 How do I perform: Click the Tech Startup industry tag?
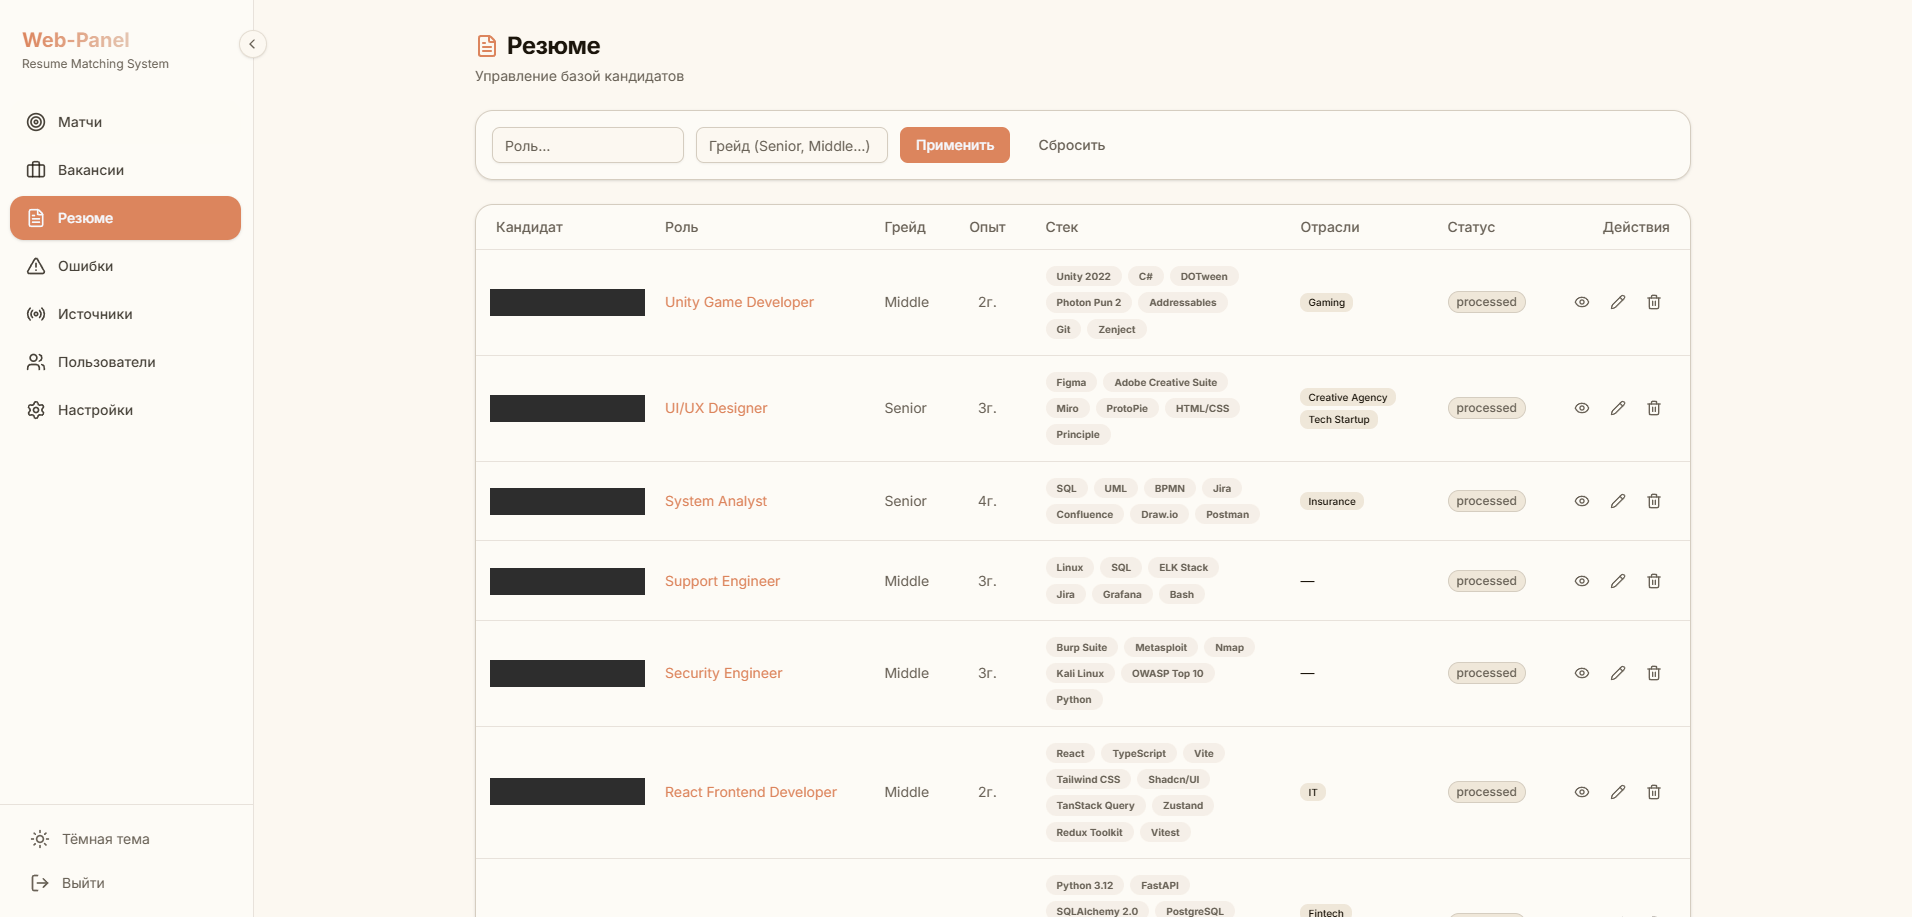click(x=1339, y=419)
